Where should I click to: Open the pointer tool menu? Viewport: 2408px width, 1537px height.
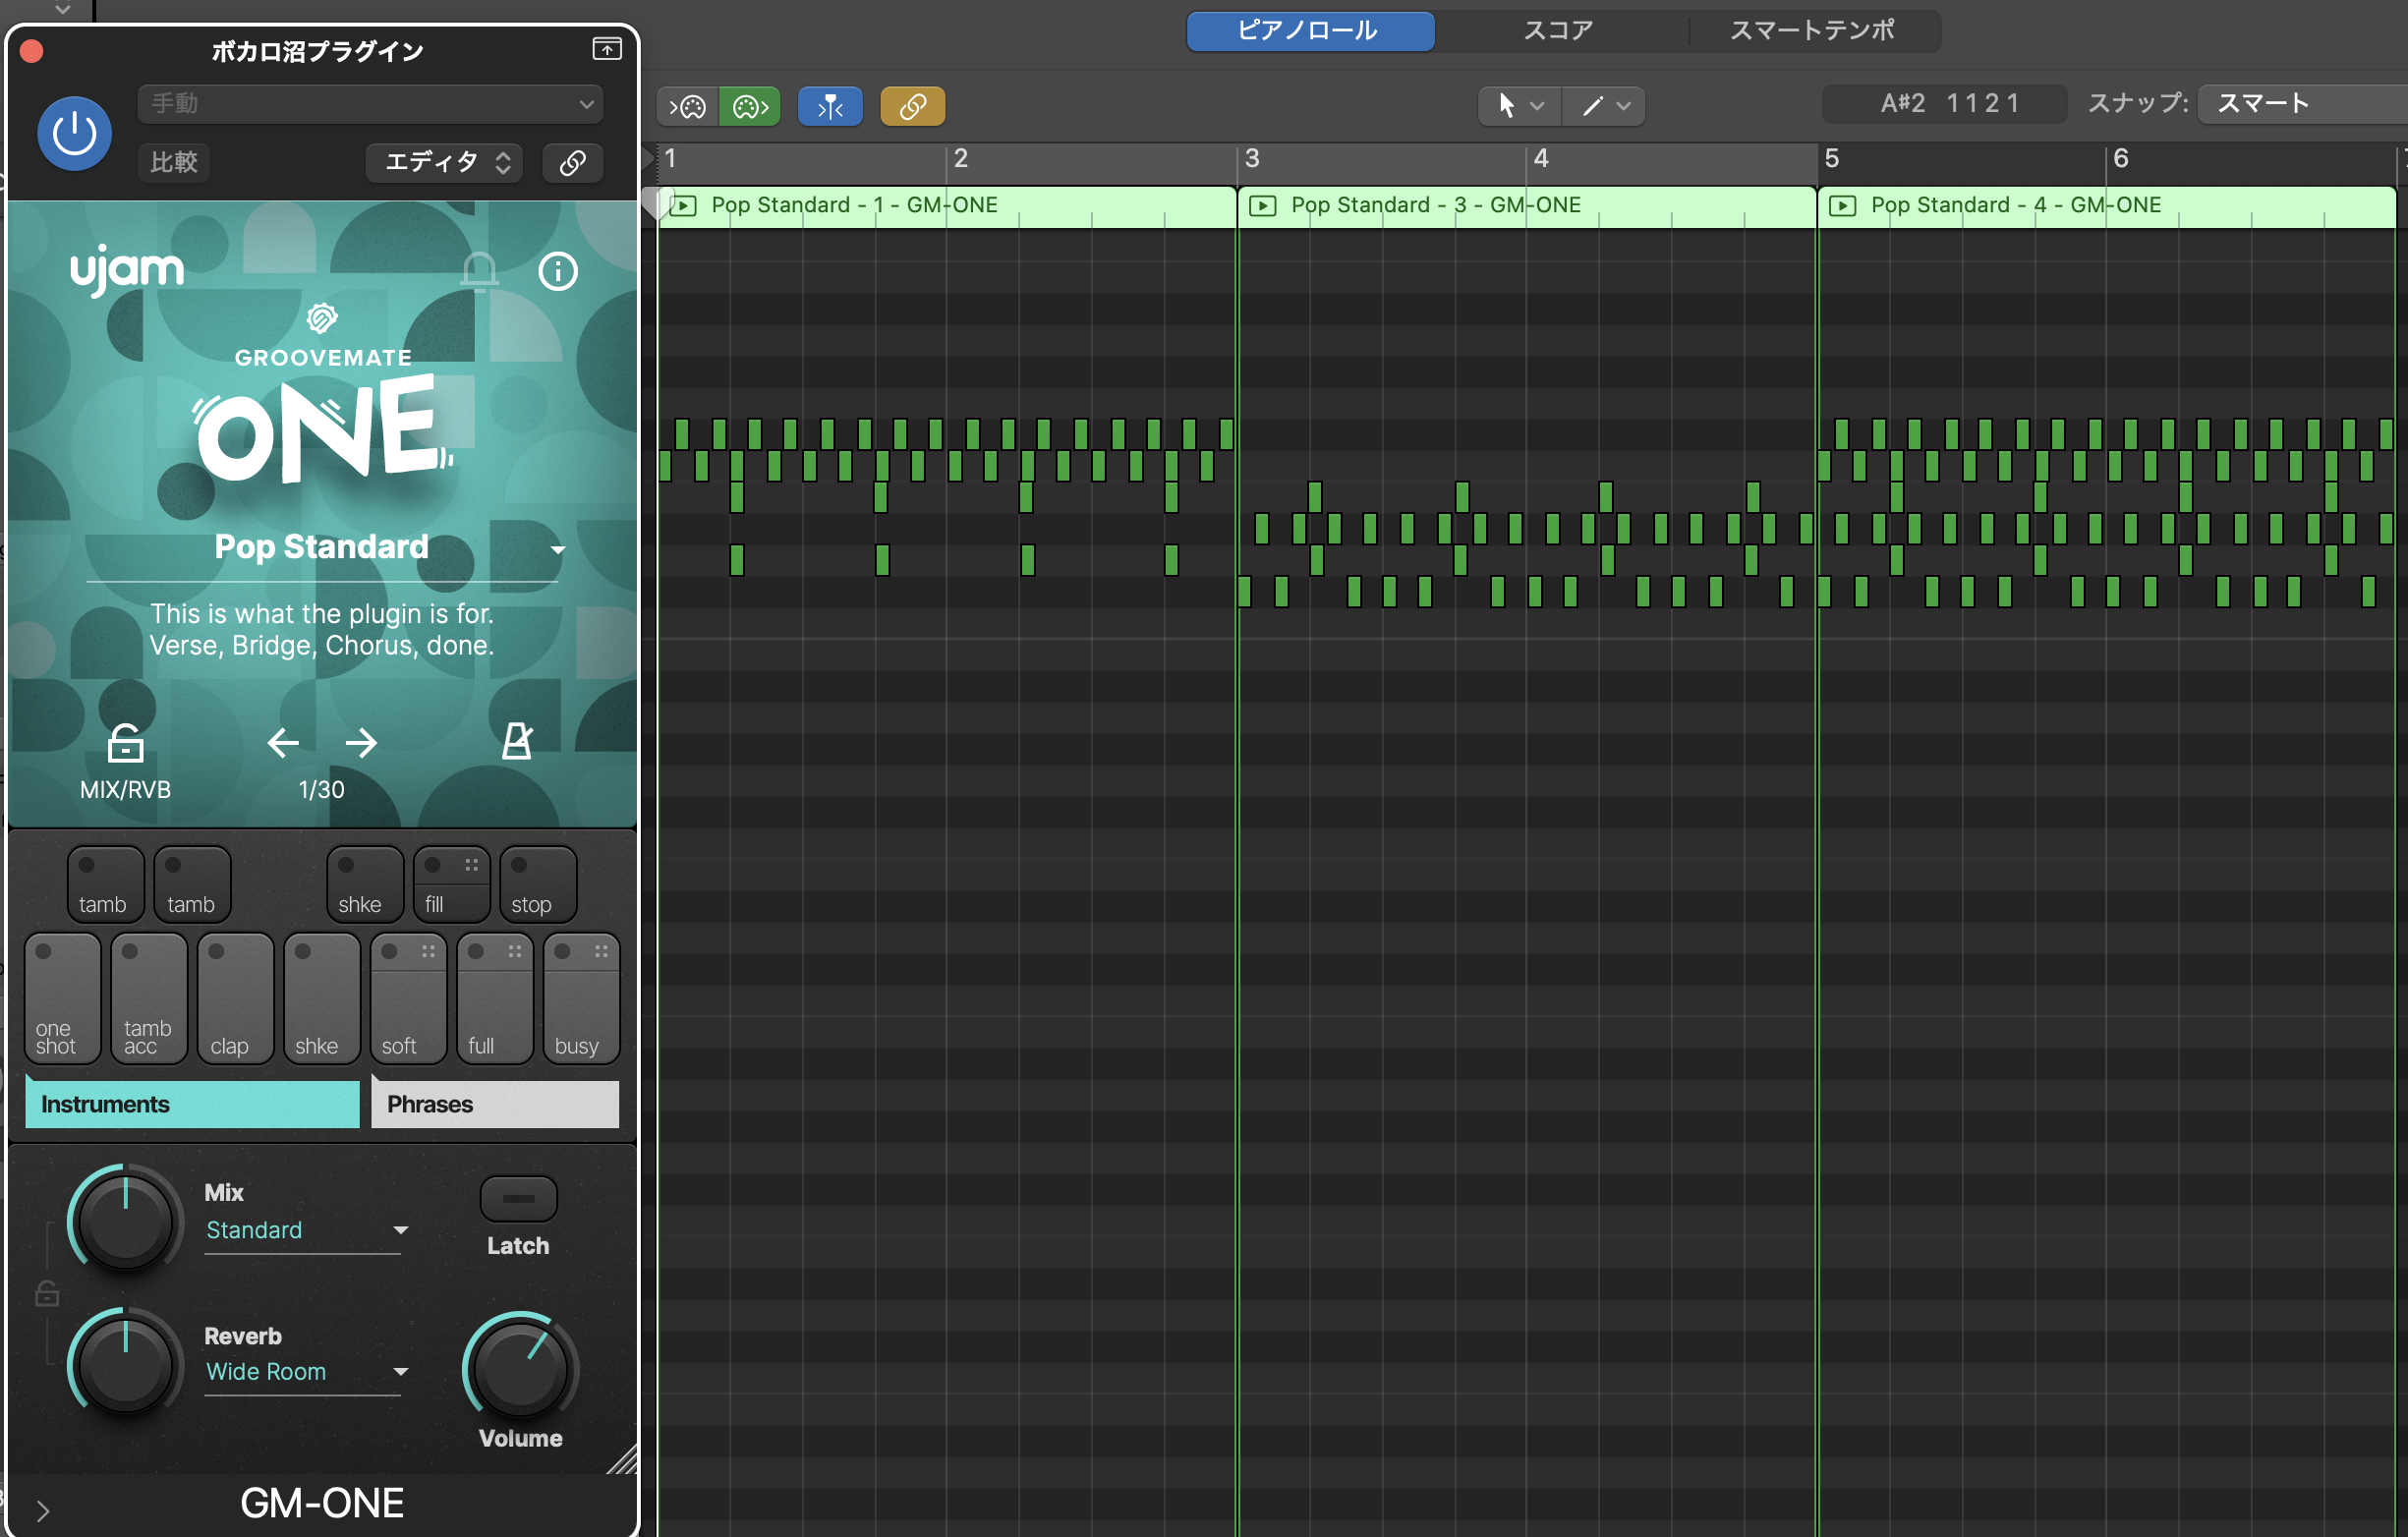[1519, 105]
